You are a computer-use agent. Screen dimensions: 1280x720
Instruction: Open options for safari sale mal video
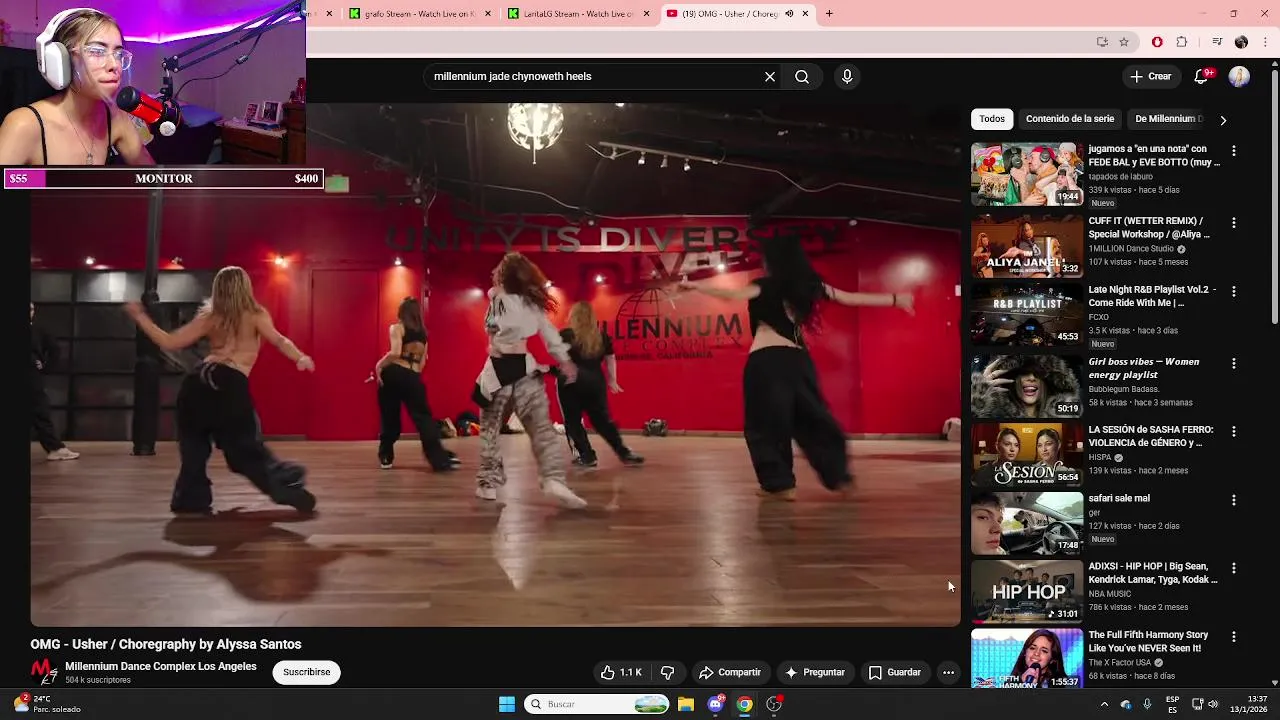(1234, 499)
